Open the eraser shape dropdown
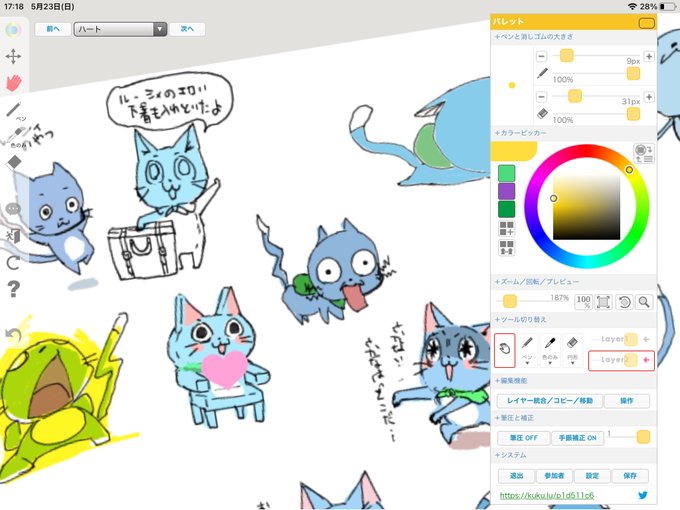 coord(572,350)
